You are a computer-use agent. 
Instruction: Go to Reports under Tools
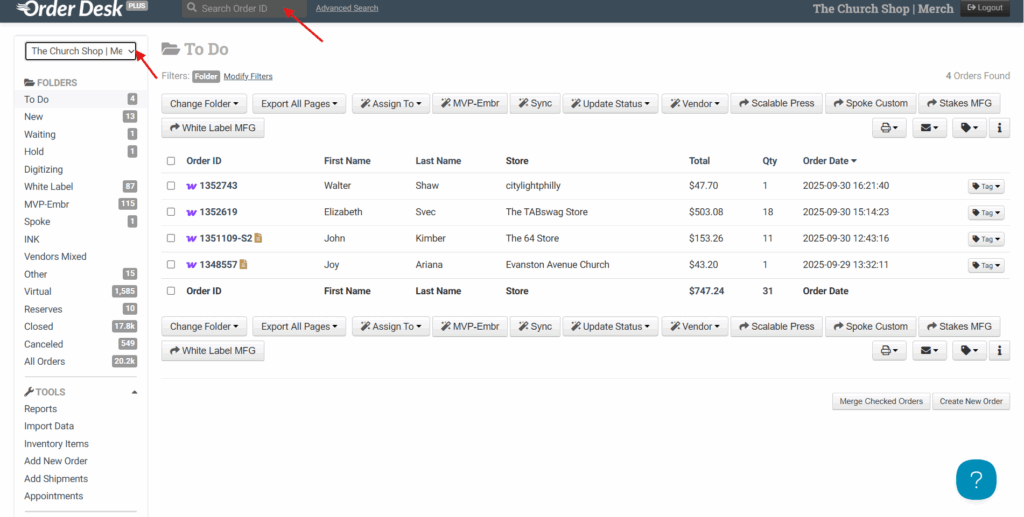click(41, 409)
